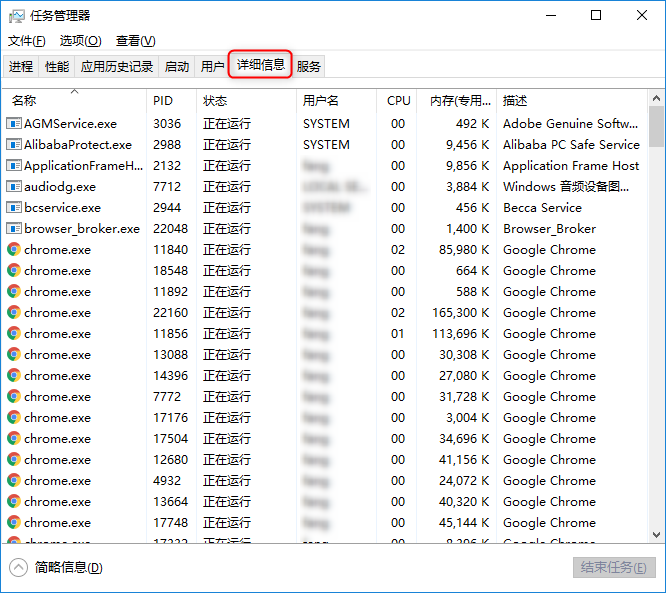Click Chrome icon for PID 12680
This screenshot has height=593, width=666.
click(x=14, y=460)
